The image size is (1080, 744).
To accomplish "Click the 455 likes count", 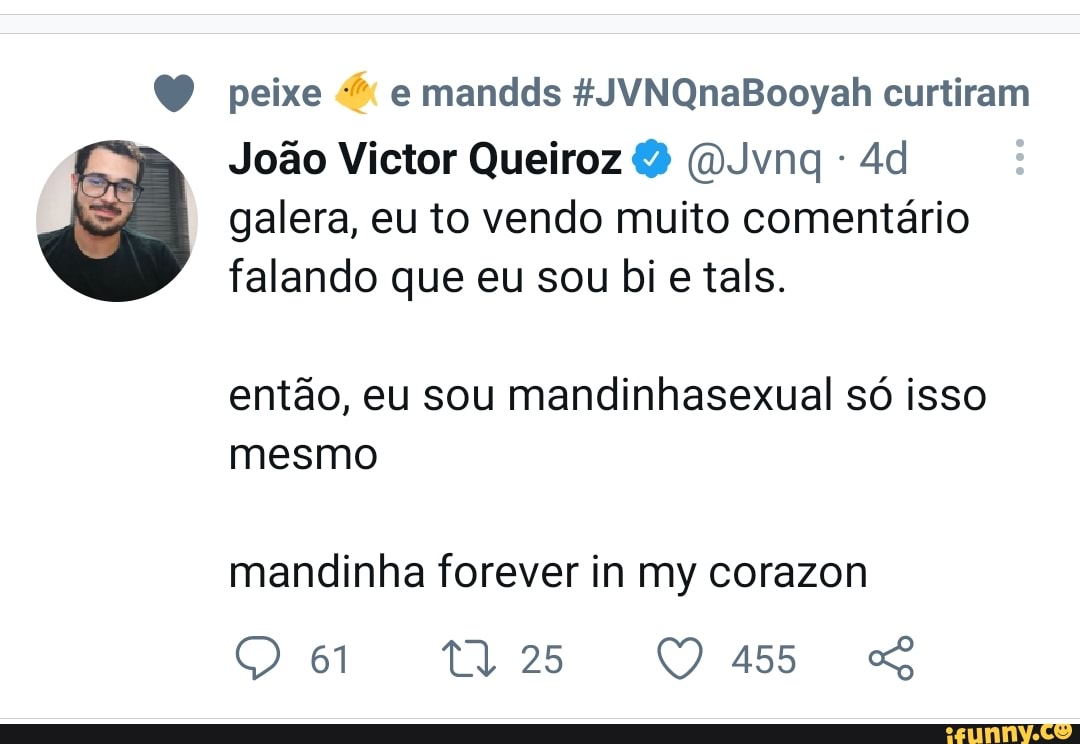I will pyautogui.click(x=764, y=660).
